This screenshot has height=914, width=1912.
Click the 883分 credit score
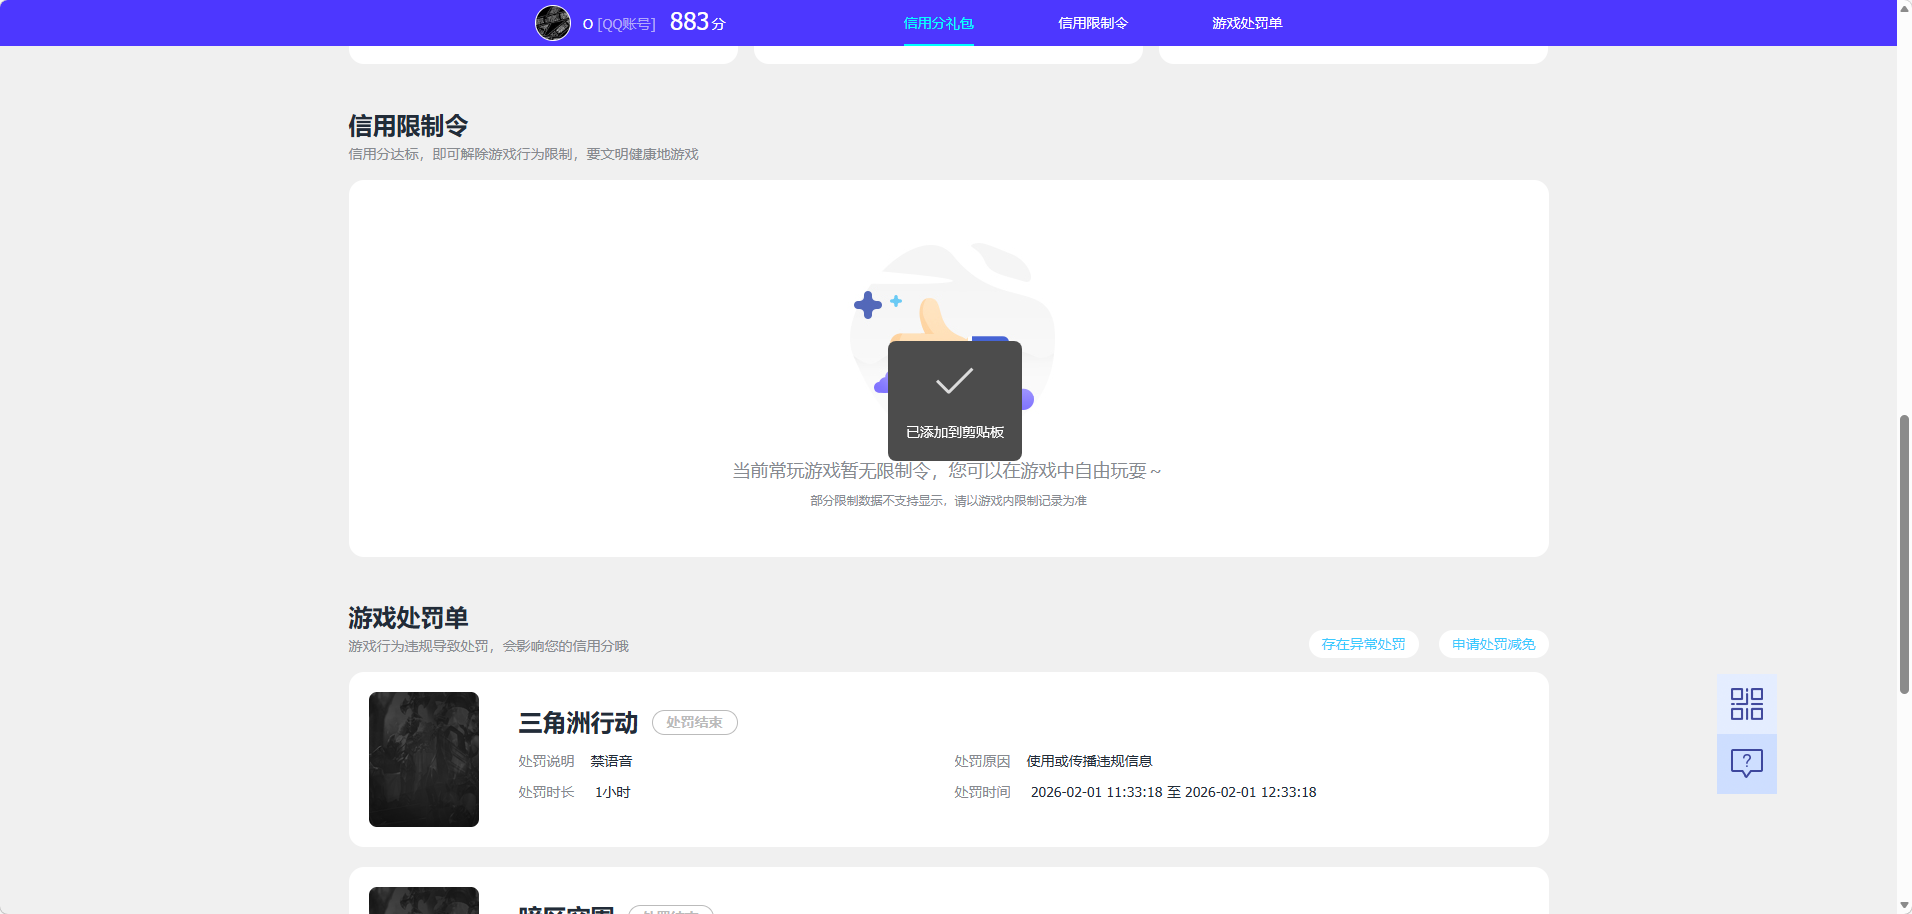[695, 20]
